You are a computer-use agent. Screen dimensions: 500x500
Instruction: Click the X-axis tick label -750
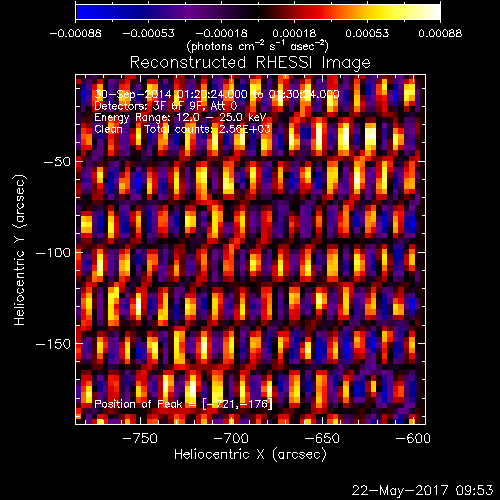140,438
